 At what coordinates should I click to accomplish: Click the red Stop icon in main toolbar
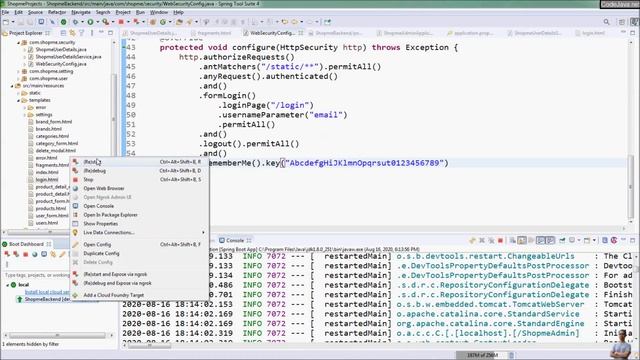pyautogui.click(x=121, y=22)
